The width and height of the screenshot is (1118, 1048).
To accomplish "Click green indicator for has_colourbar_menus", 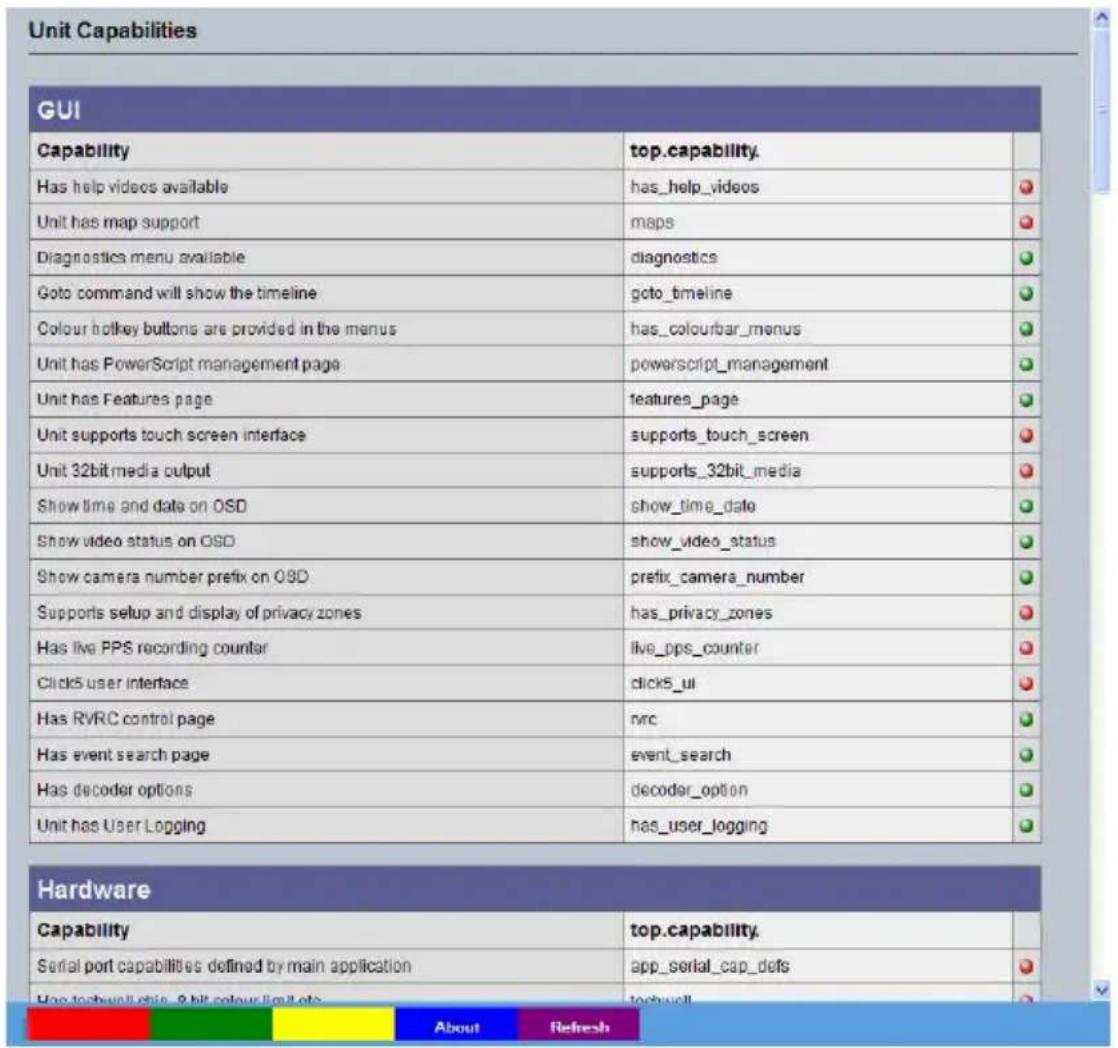I will pos(1026,329).
